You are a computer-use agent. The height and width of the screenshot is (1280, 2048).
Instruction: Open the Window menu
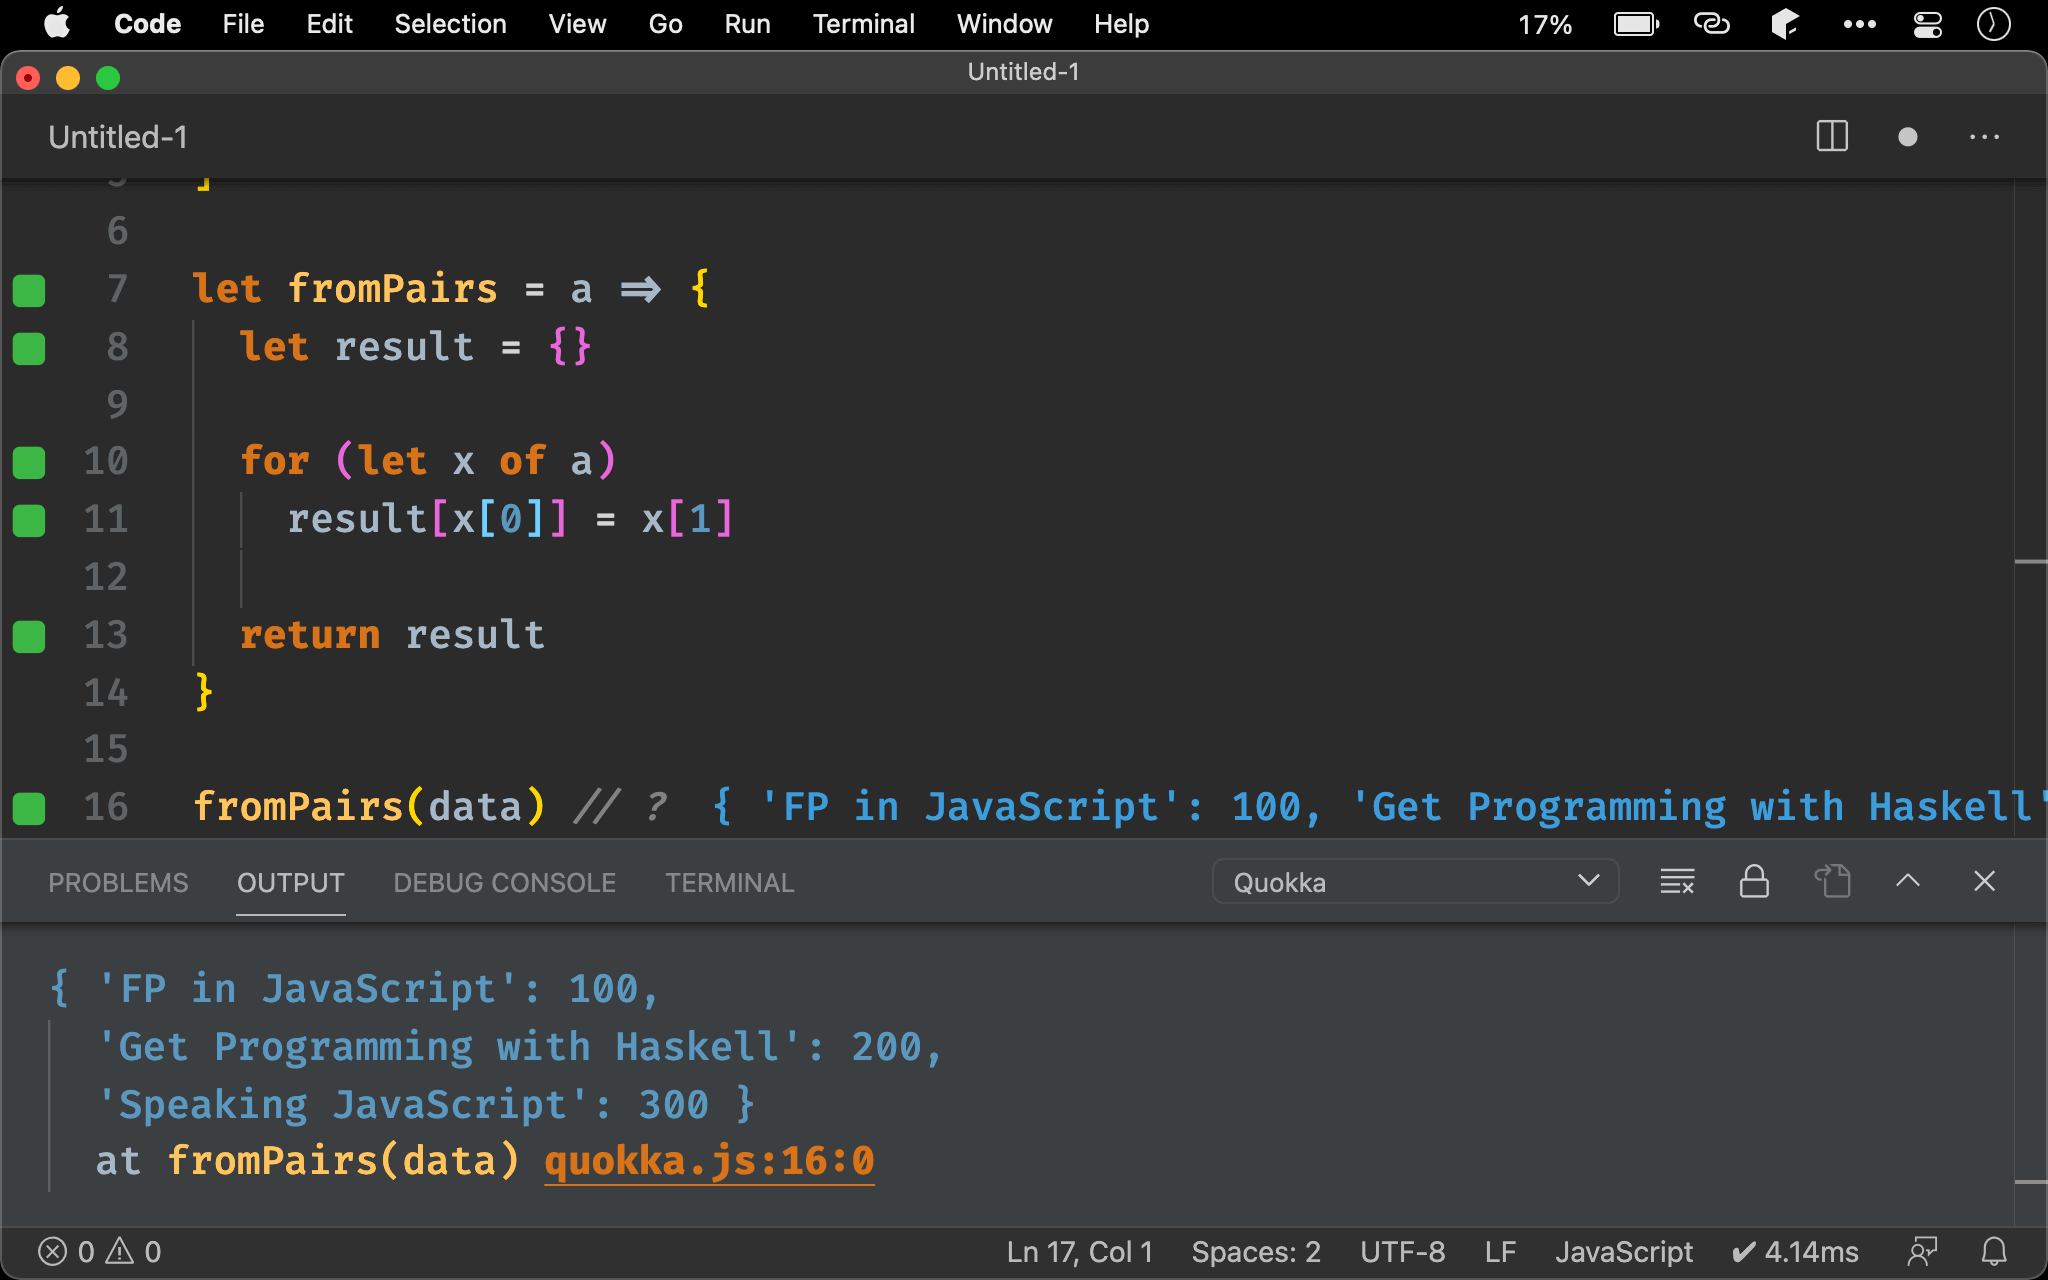[1004, 24]
